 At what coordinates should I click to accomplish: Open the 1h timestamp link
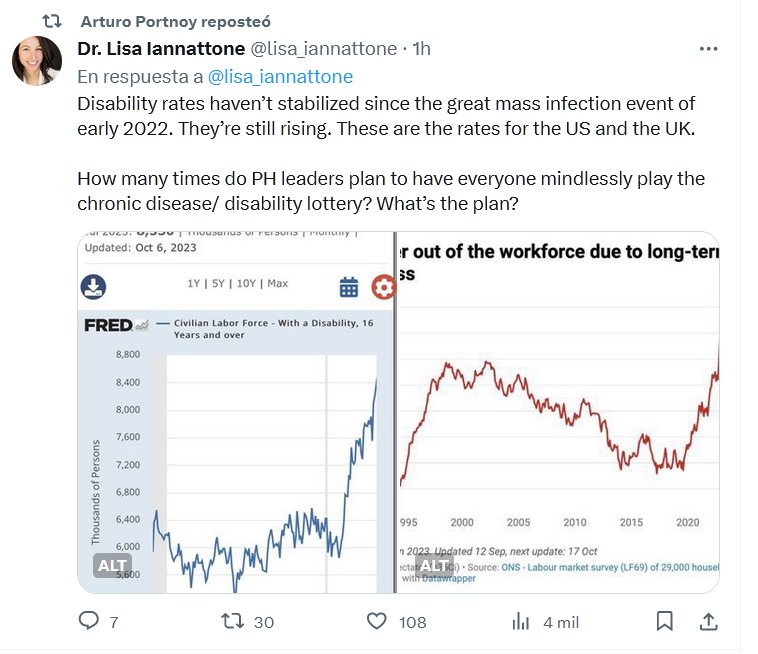coord(421,48)
